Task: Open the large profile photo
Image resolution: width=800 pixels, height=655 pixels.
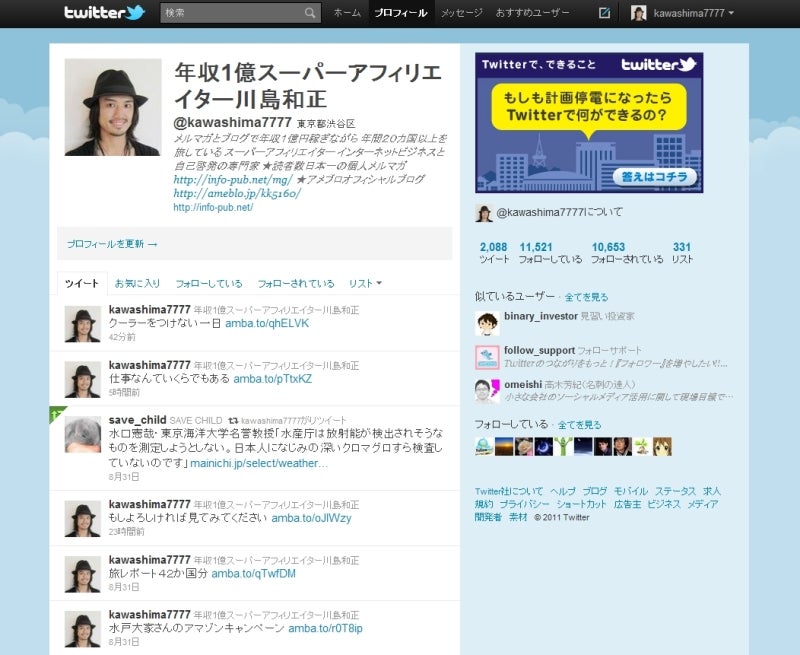Action: [113, 107]
